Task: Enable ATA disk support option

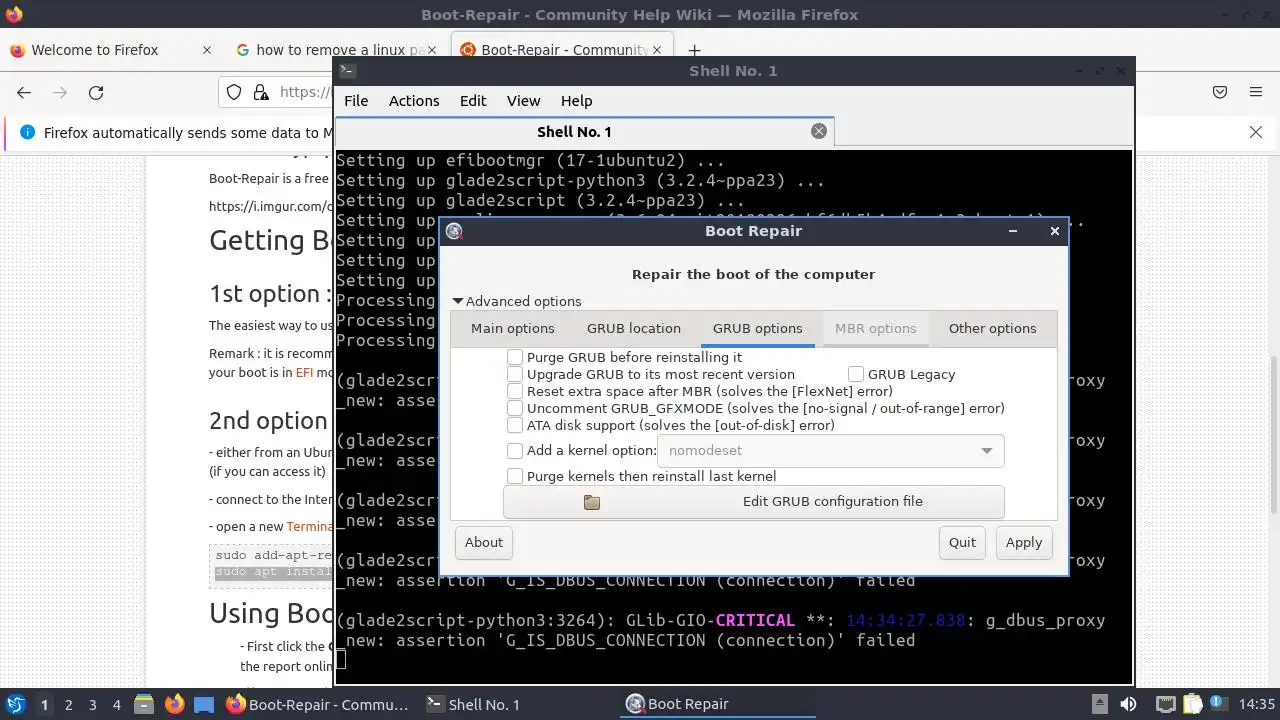Action: click(x=515, y=425)
